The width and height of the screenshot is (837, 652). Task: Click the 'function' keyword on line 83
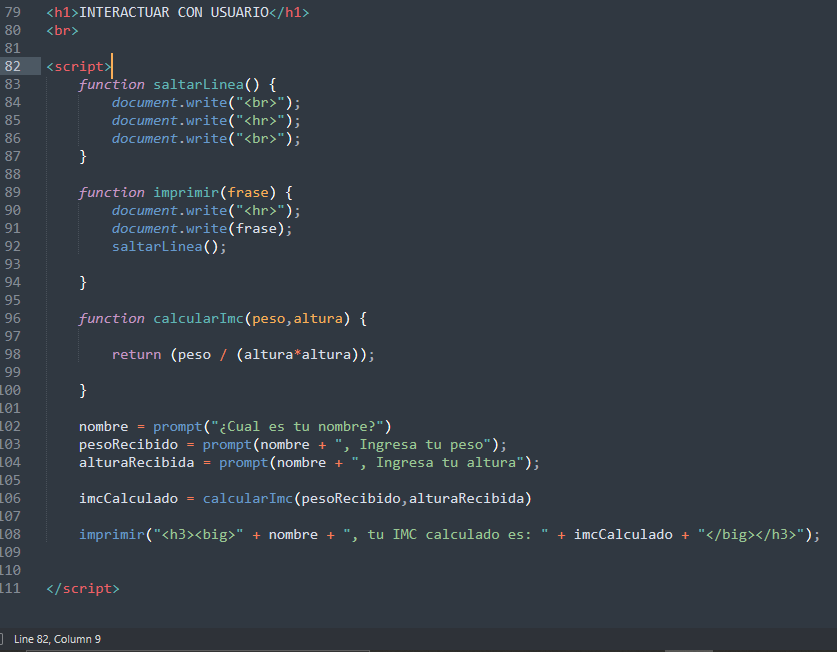pyautogui.click(x=112, y=84)
